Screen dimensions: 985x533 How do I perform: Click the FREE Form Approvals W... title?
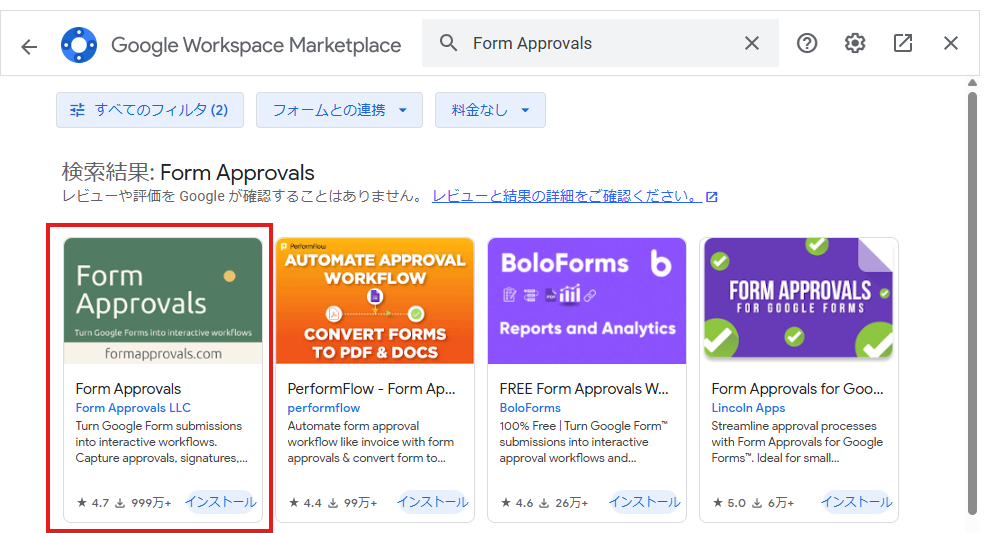[x=584, y=389]
